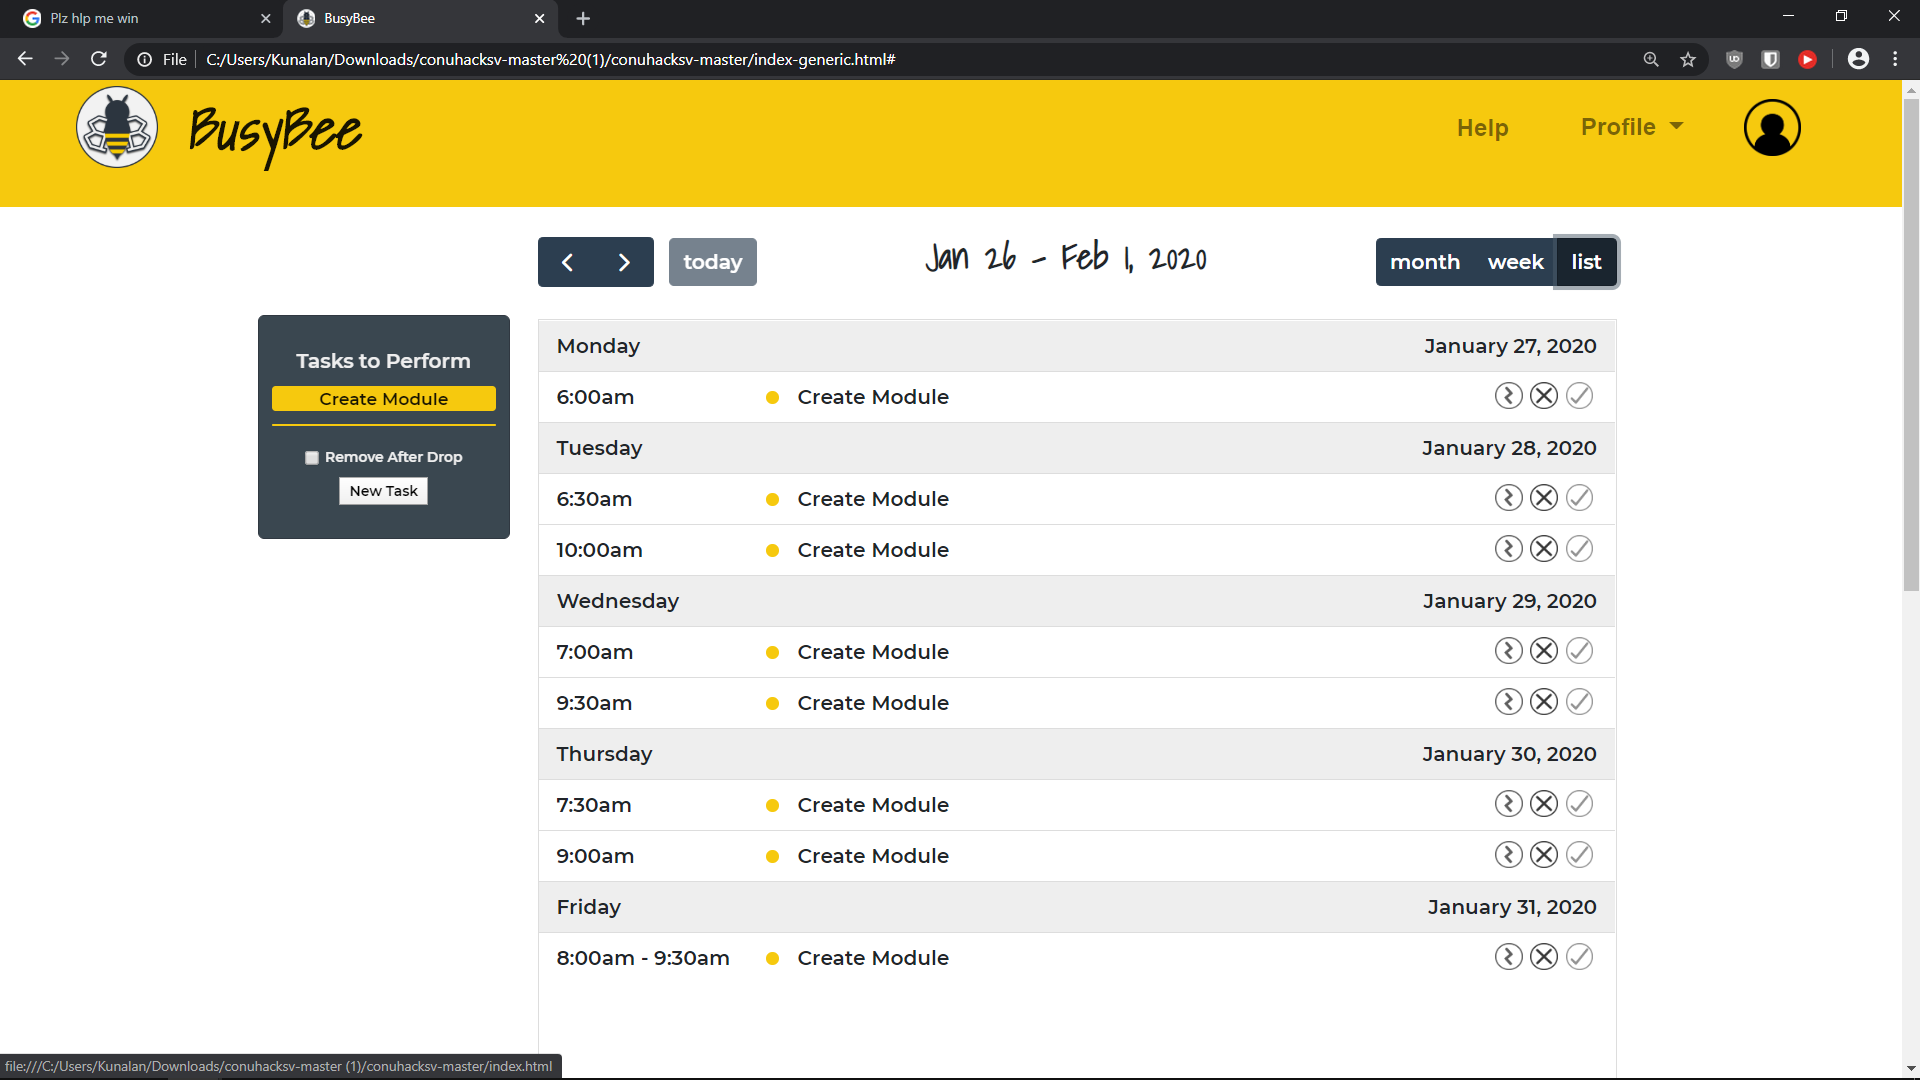The height and width of the screenshot is (1080, 1920).
Task: Click the X icon on Tuesday 10:00am task
Action: click(1544, 549)
